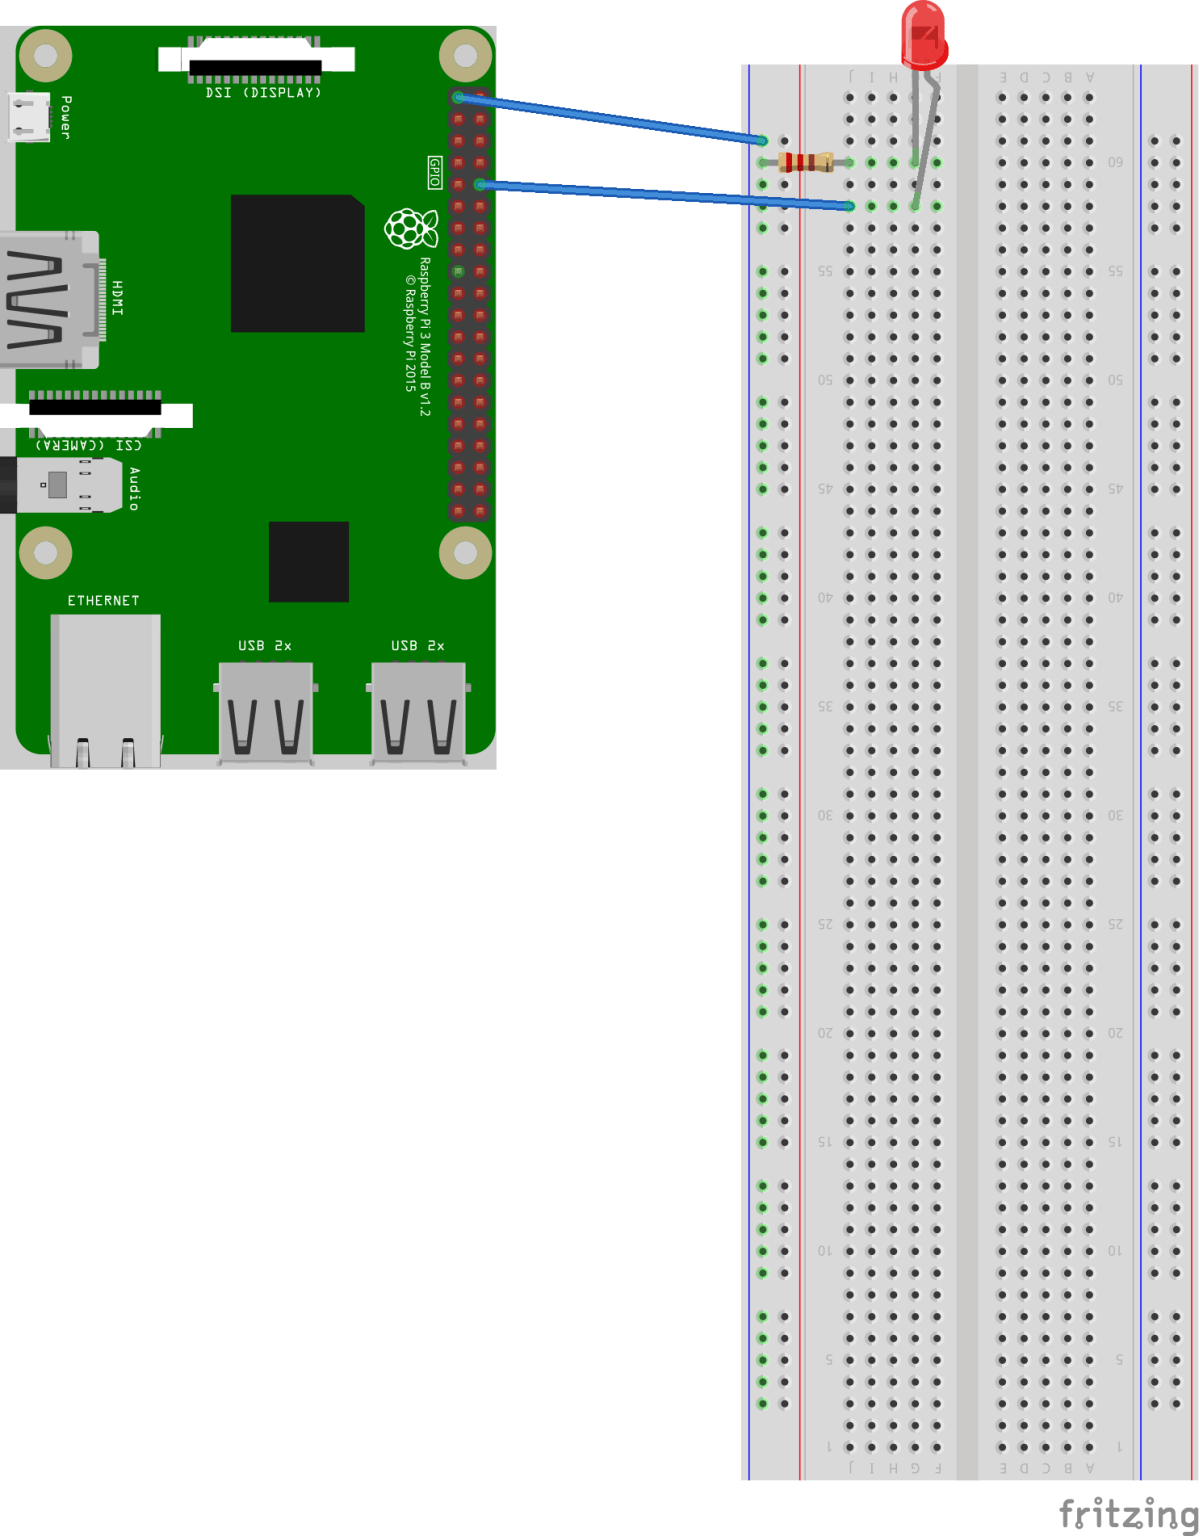Click the mounting hole beside the Power port
1199x1536 pixels.
coord(46,55)
